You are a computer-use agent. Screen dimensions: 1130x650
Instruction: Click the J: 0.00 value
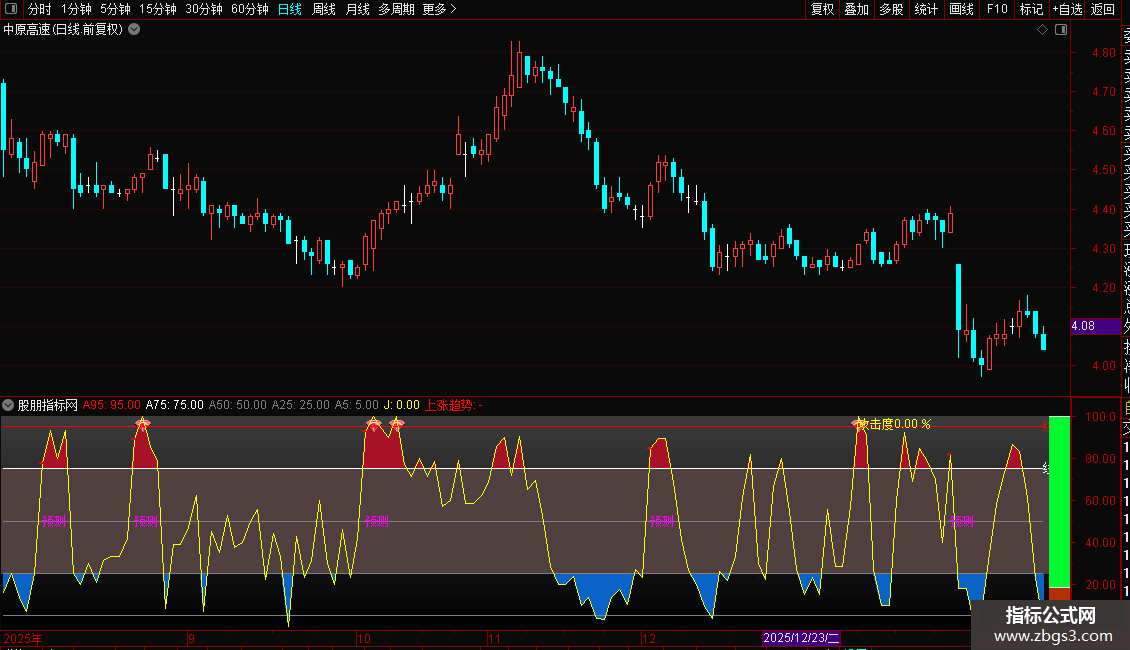(401, 405)
